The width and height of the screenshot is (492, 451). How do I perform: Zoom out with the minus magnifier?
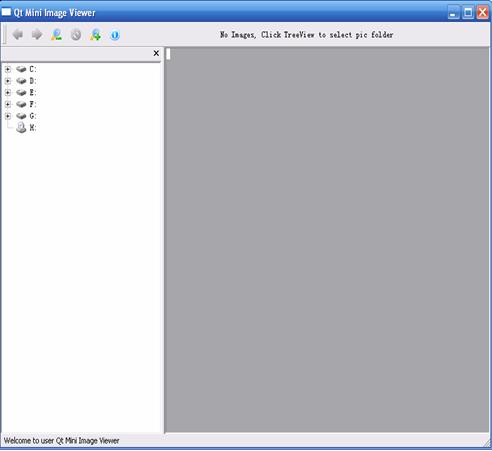pyautogui.click(x=56, y=35)
